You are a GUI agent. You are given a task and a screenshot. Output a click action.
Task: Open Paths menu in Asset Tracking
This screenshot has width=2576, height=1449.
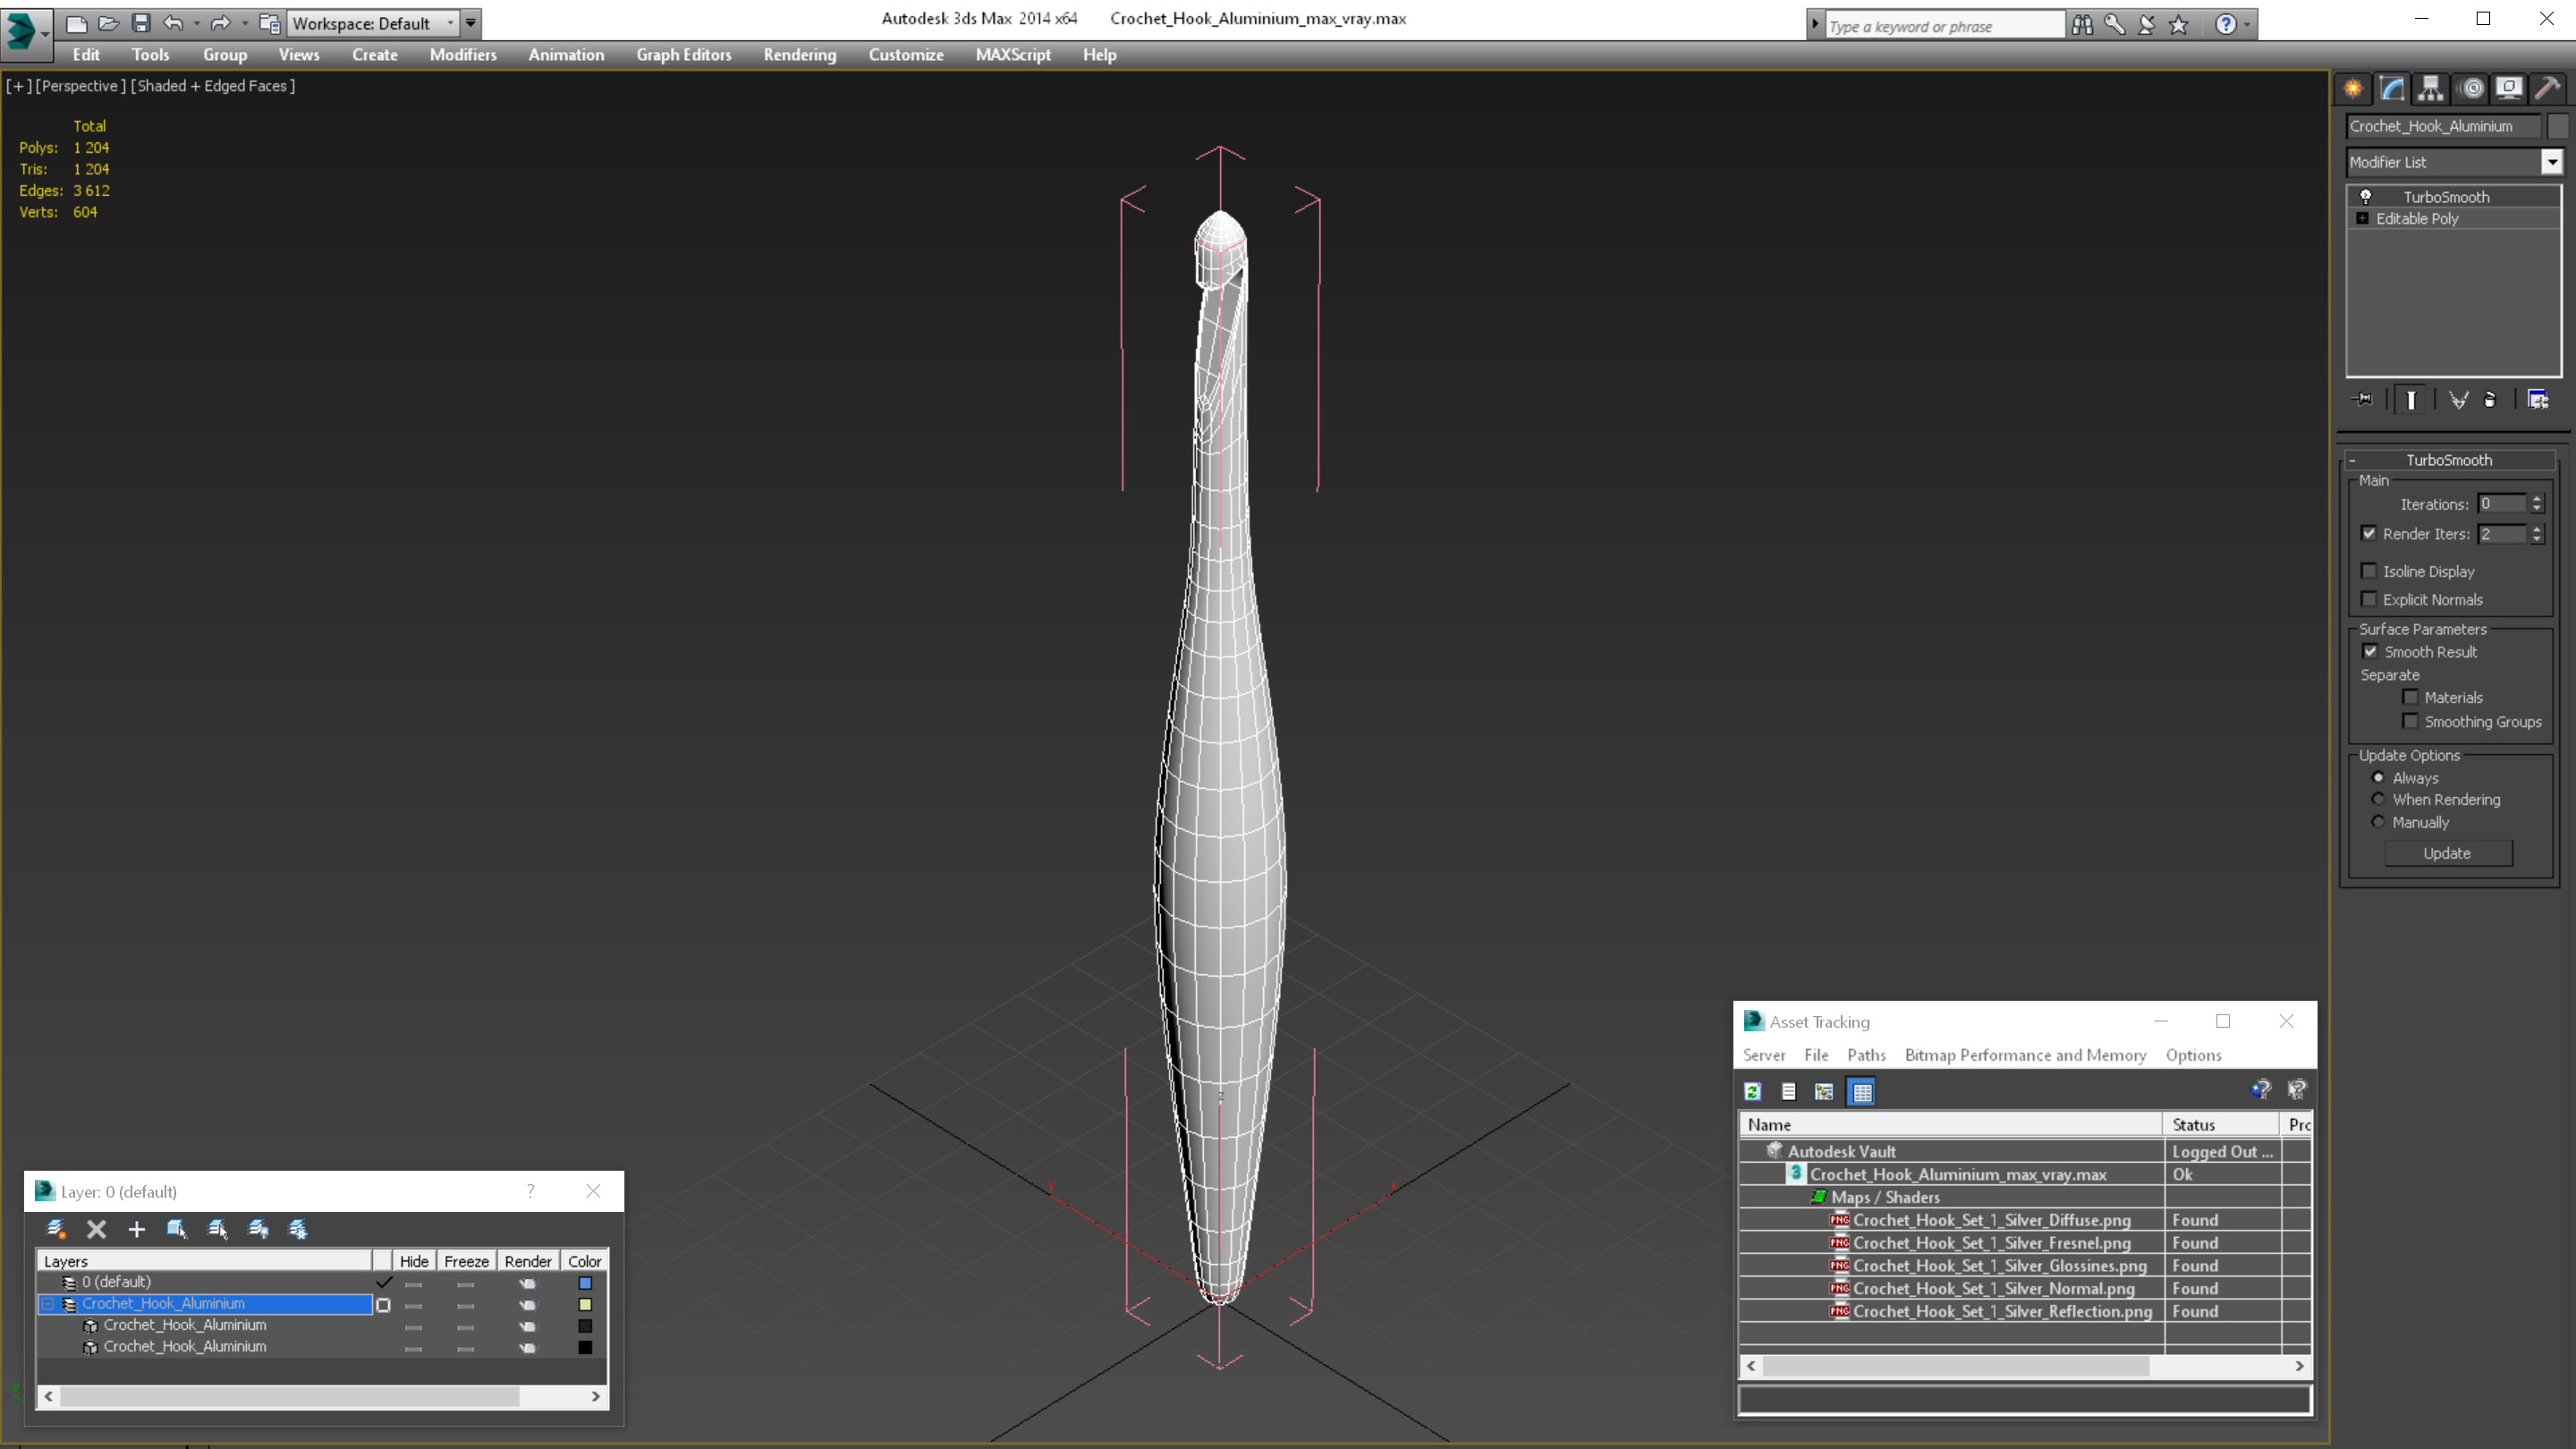1866,1055
